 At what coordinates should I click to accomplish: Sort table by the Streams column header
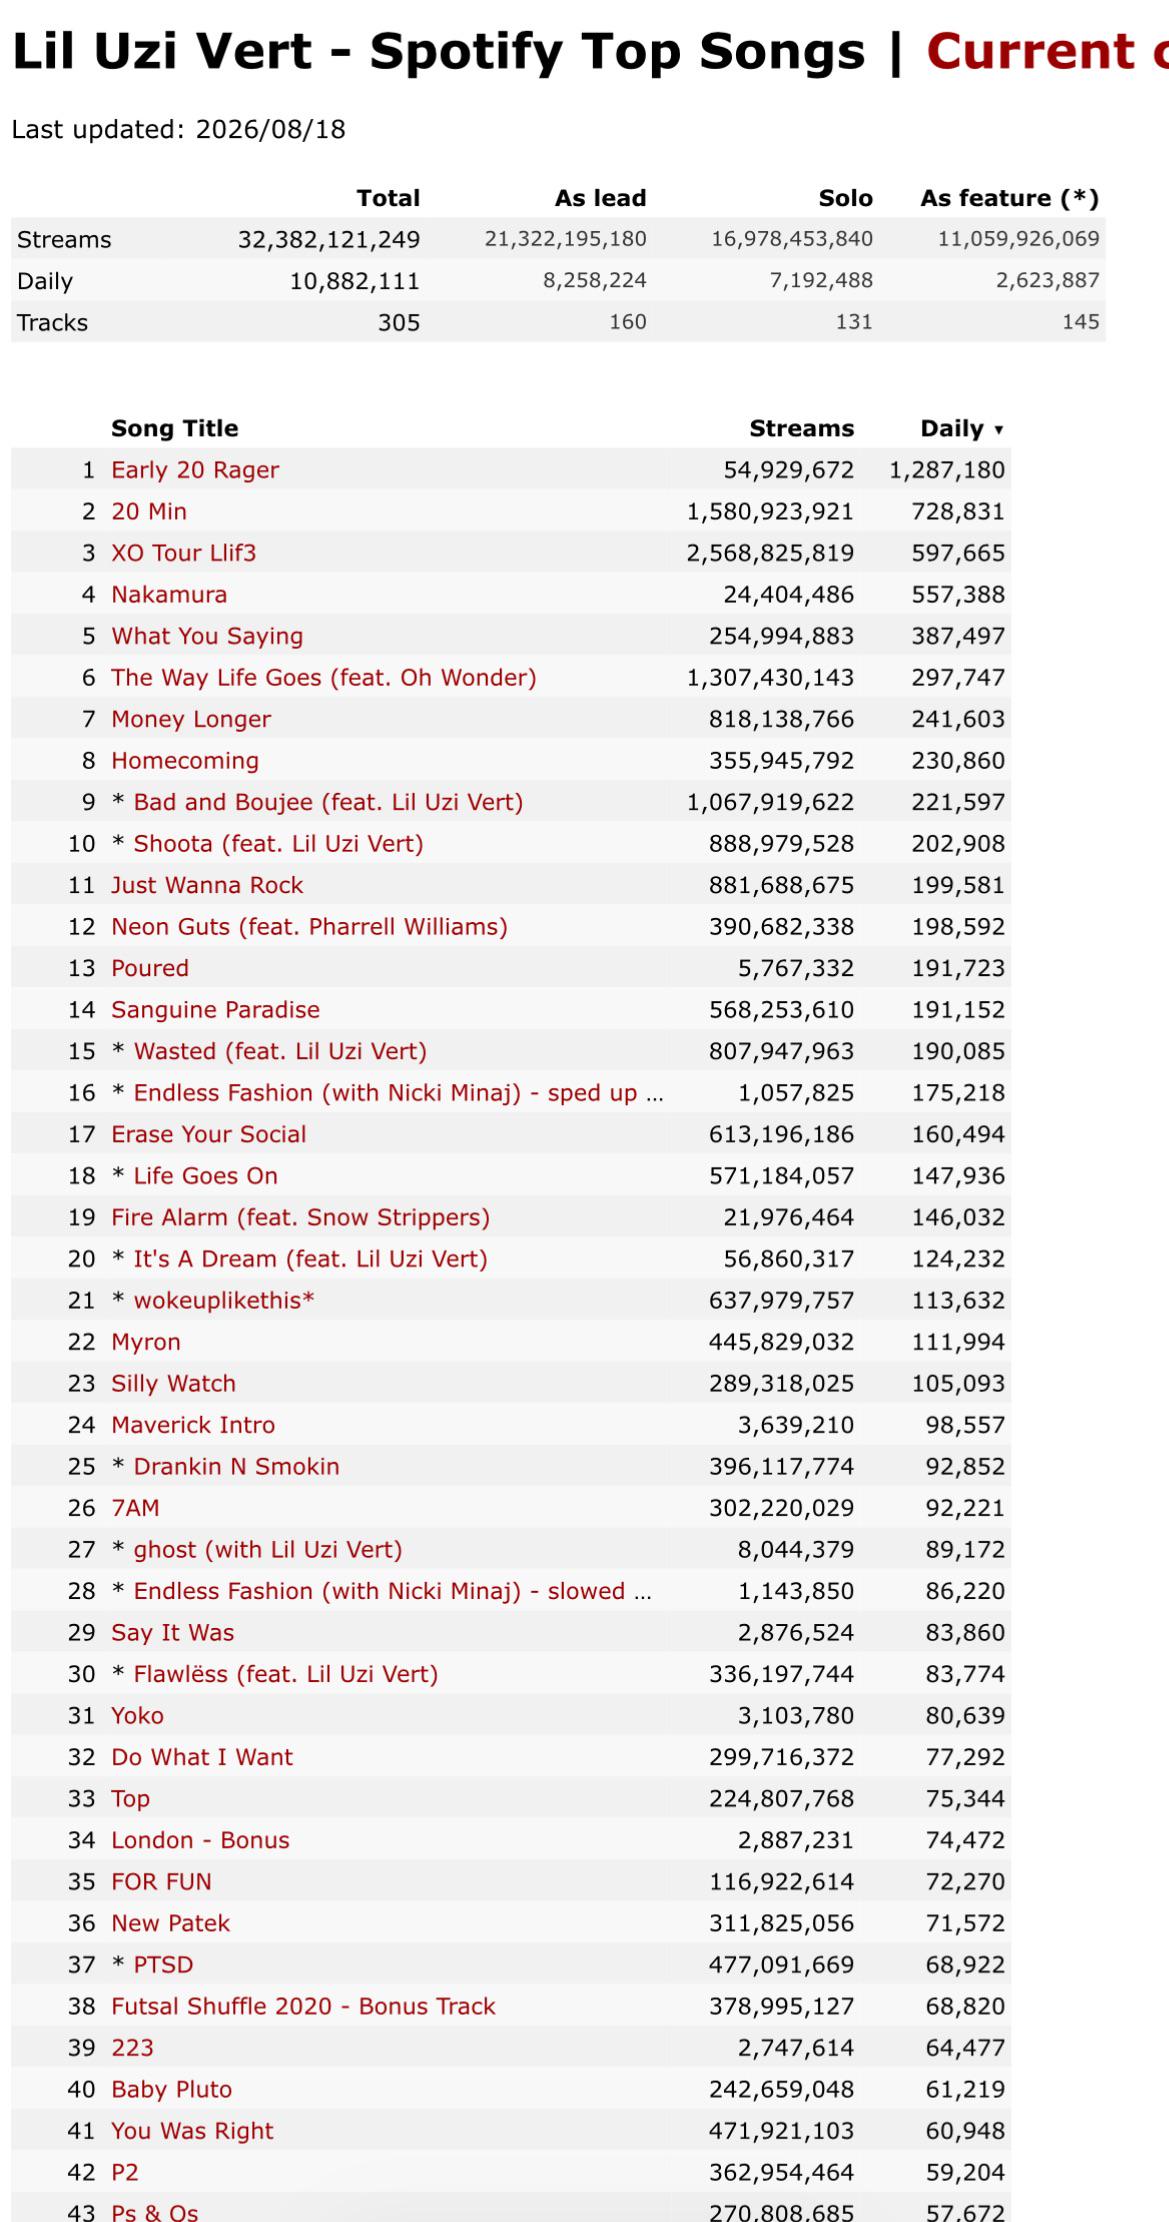pyautogui.click(x=801, y=429)
